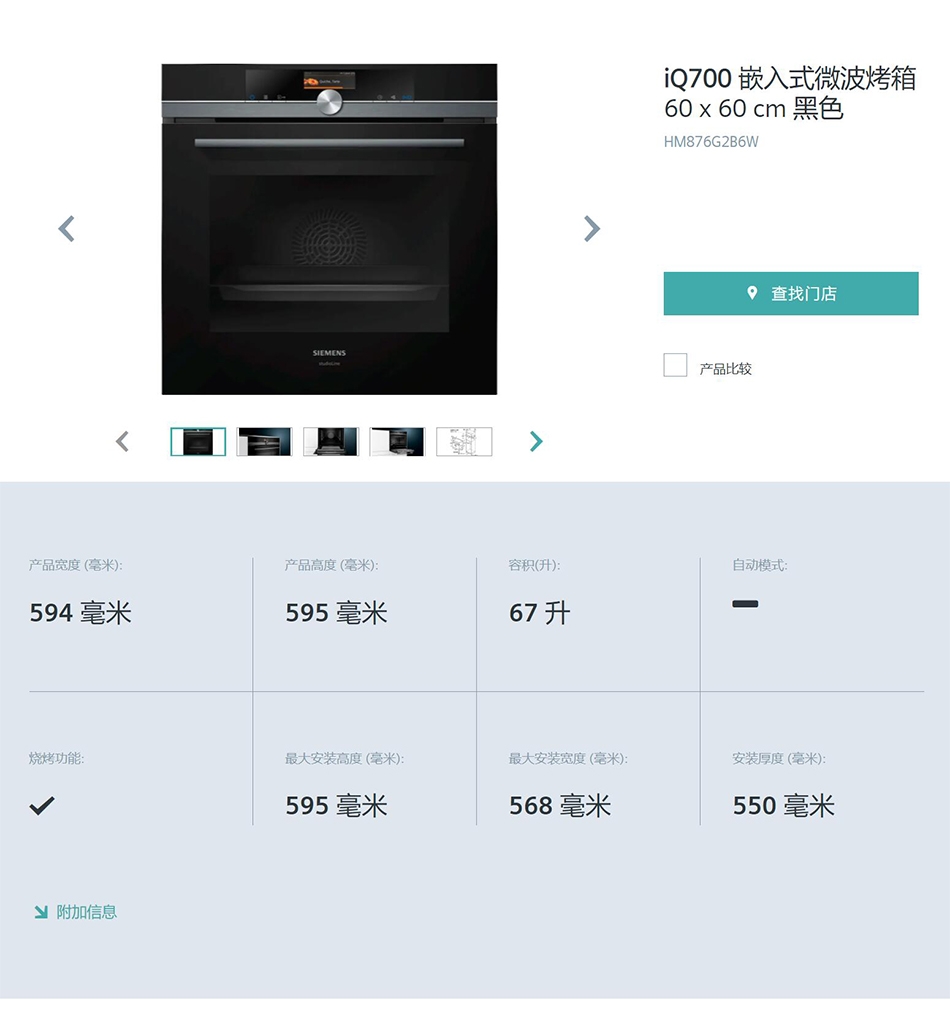This screenshot has width=950, height=1010.
Task: Select the fifth installation diagram thumbnail
Action: tap(464, 441)
